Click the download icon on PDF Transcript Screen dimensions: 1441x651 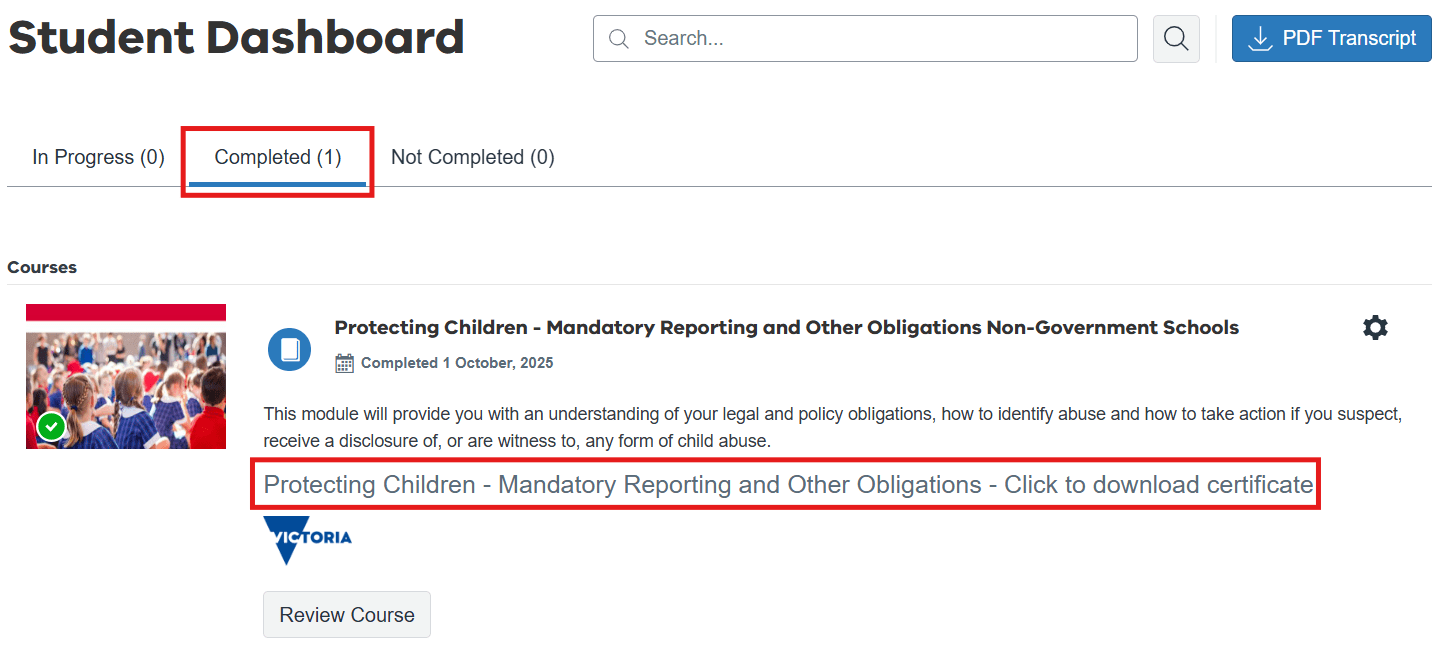[x=1260, y=39]
